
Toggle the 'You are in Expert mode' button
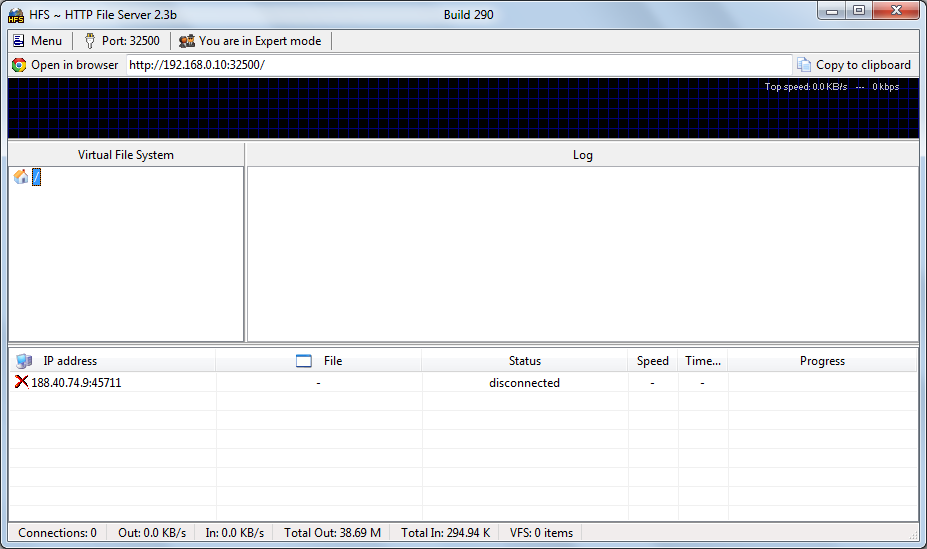251,41
